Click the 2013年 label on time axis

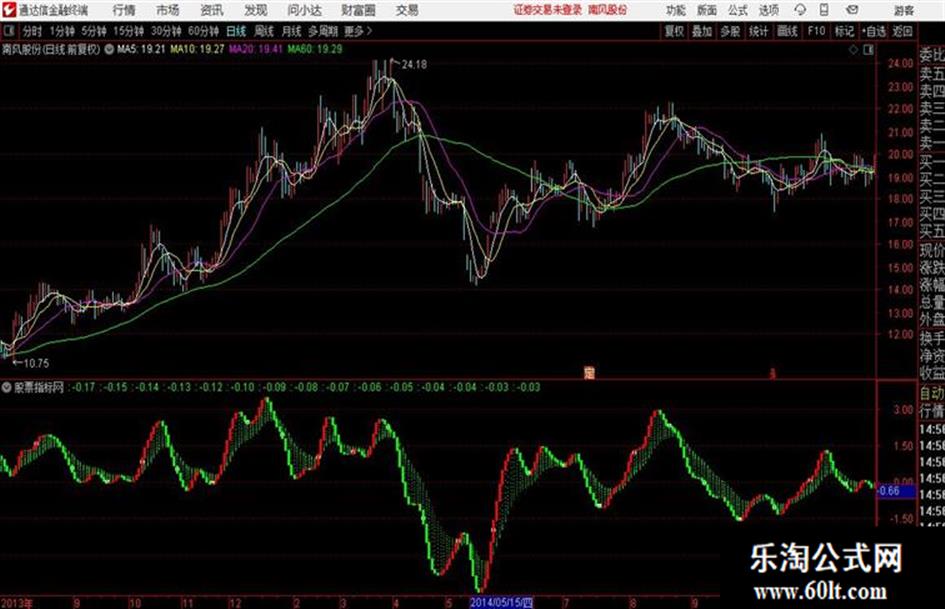[17, 603]
